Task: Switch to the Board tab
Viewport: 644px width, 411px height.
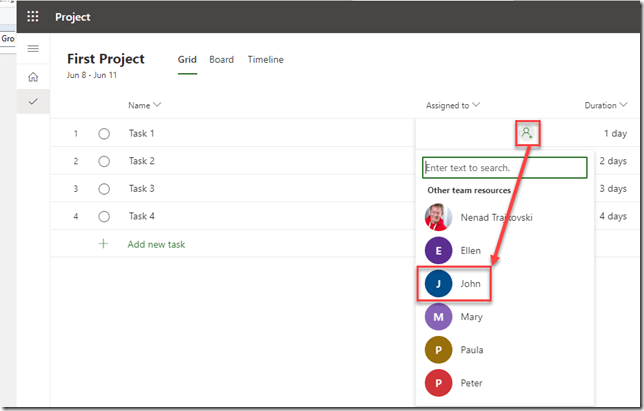Action: point(221,60)
